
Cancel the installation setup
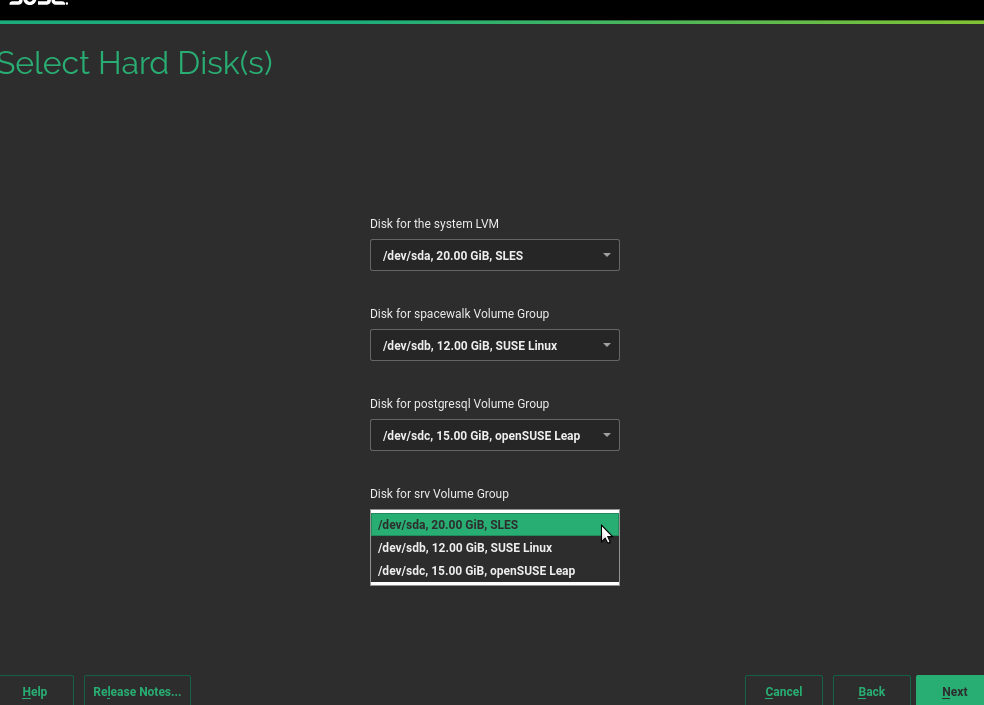point(783,691)
